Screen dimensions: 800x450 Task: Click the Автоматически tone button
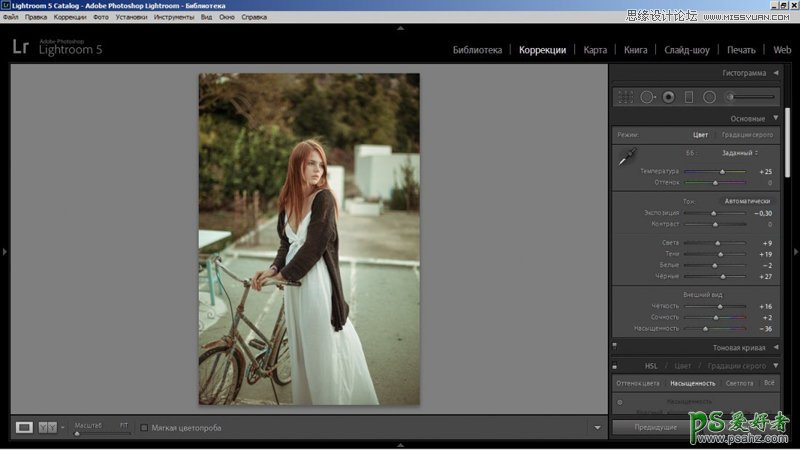(747, 201)
